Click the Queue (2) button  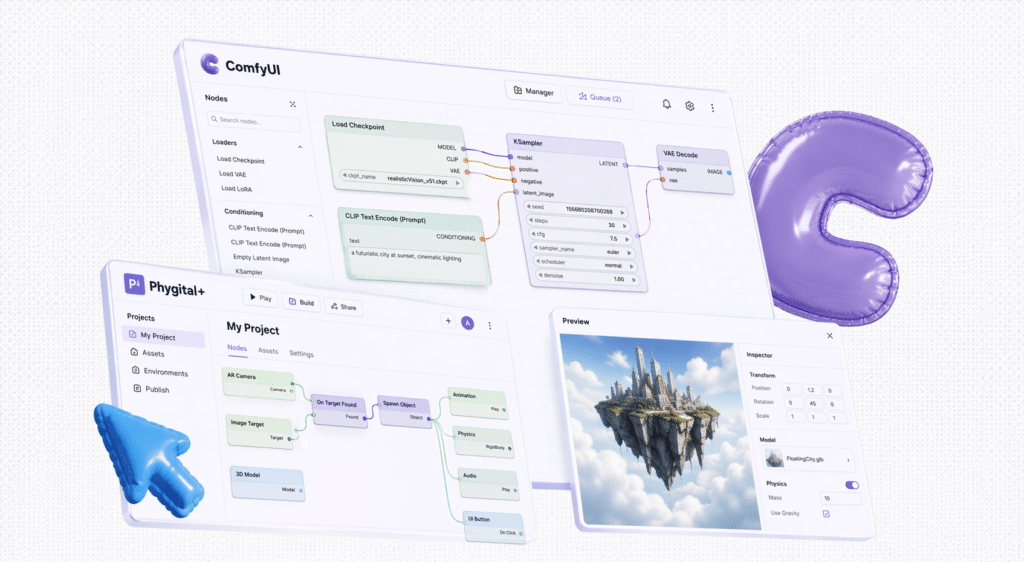pyautogui.click(x=600, y=97)
